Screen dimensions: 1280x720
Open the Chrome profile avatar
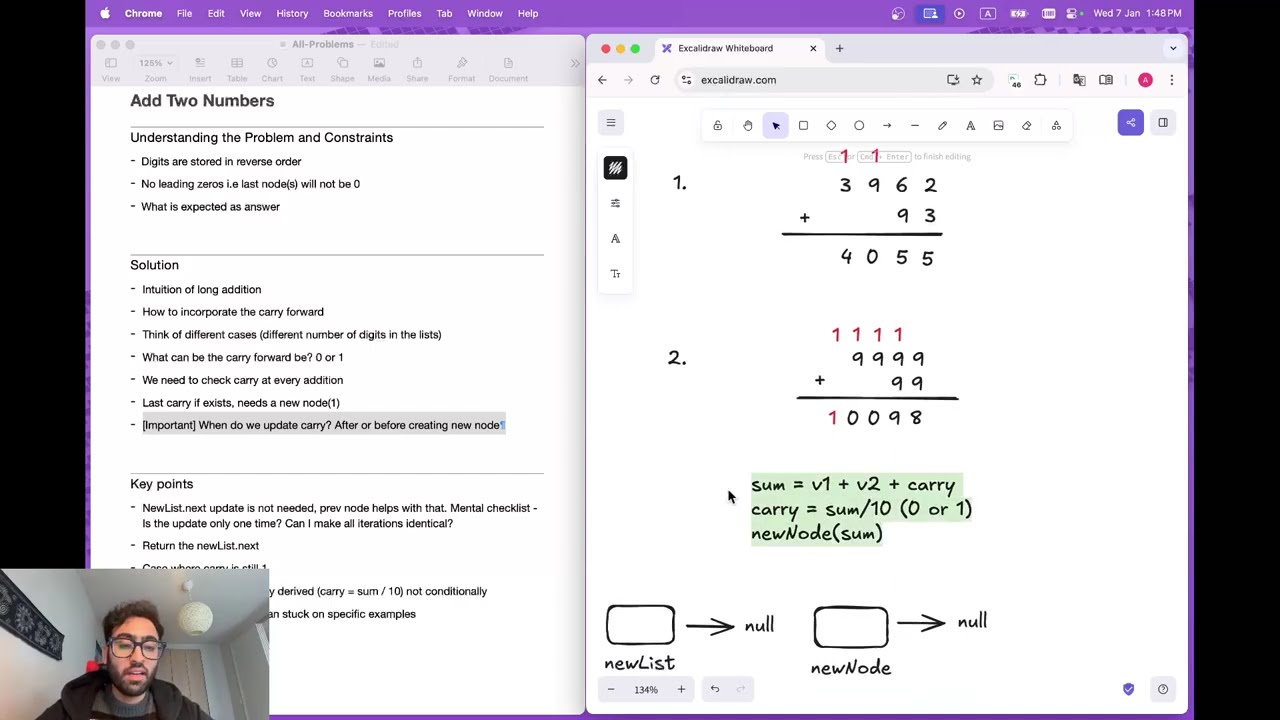coord(1145,80)
